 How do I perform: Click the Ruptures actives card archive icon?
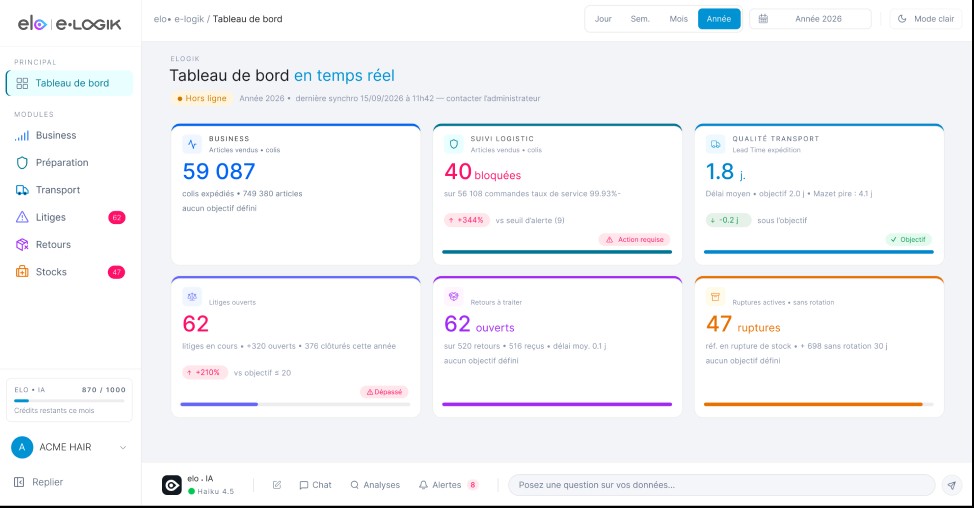pyautogui.click(x=715, y=297)
